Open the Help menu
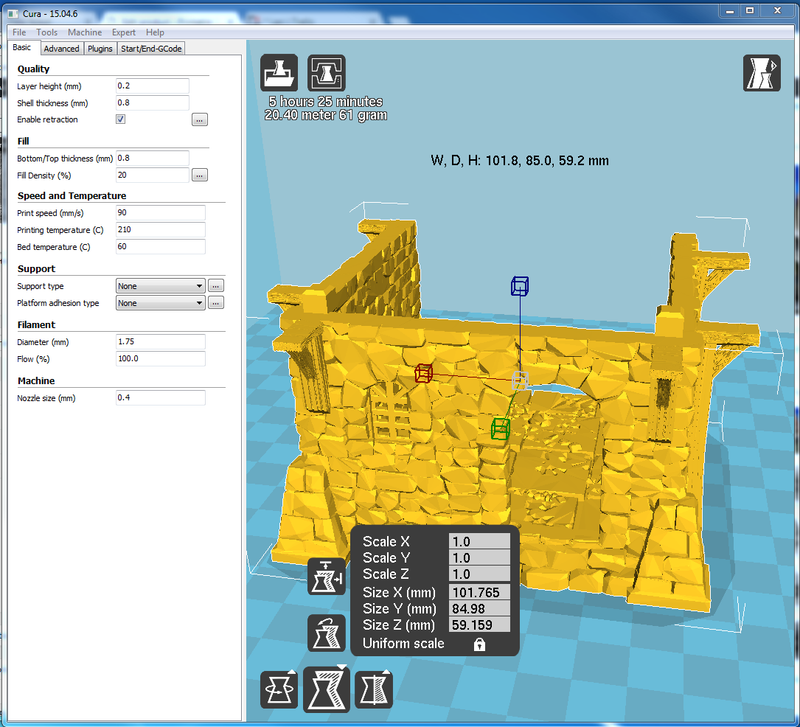The image size is (800, 727). 155,32
